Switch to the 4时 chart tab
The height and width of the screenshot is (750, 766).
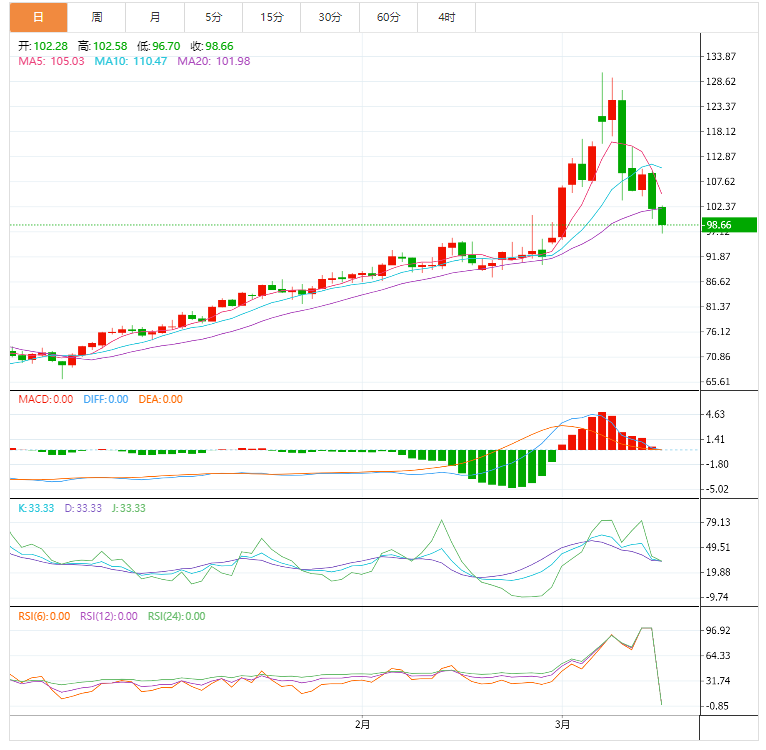(446, 17)
